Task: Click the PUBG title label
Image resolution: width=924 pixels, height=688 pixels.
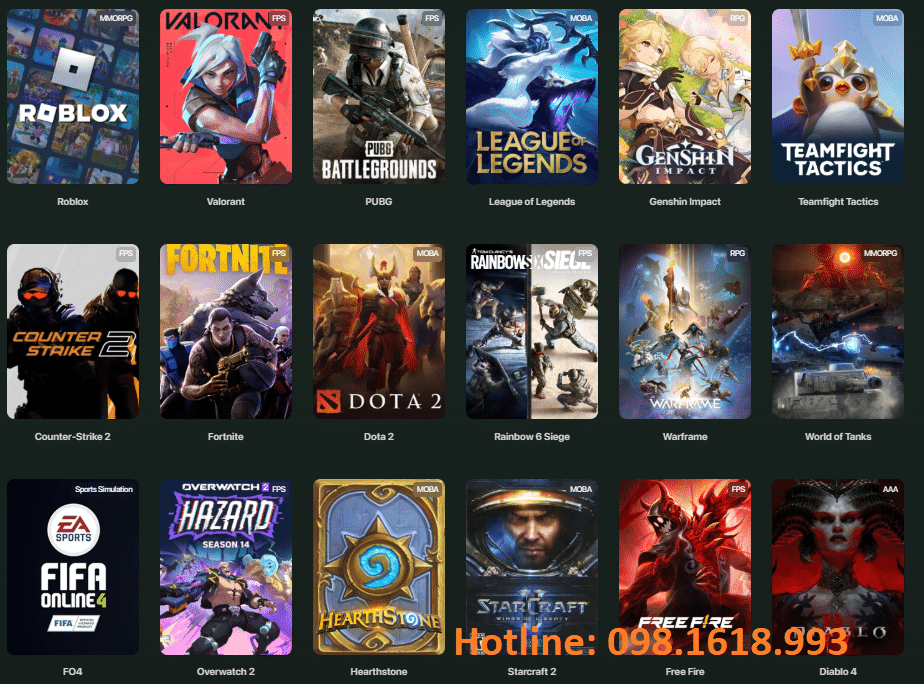Action: click(379, 201)
